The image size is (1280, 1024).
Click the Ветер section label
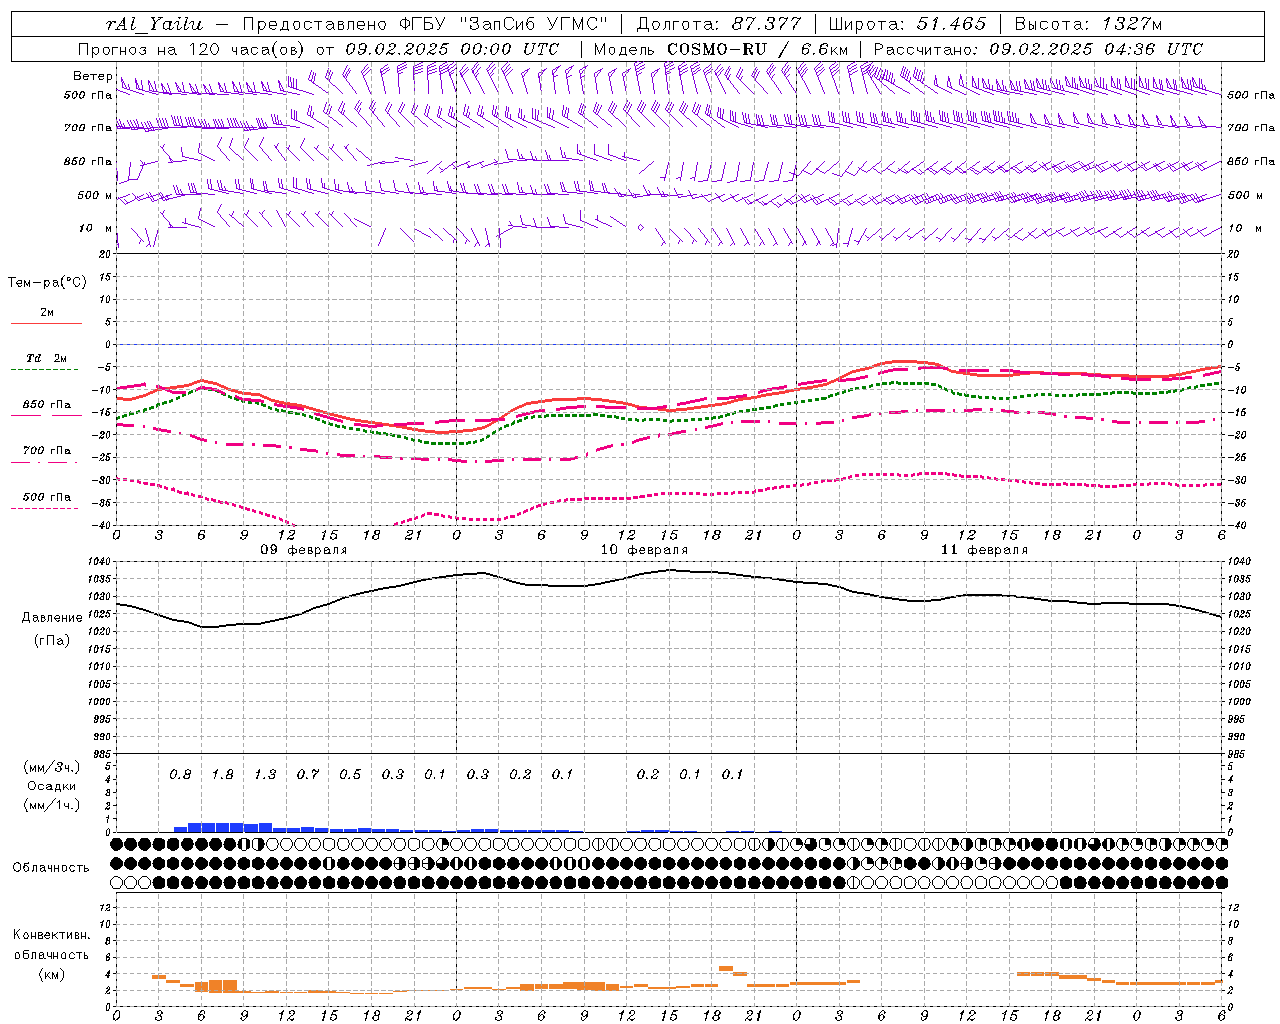(x=92, y=76)
